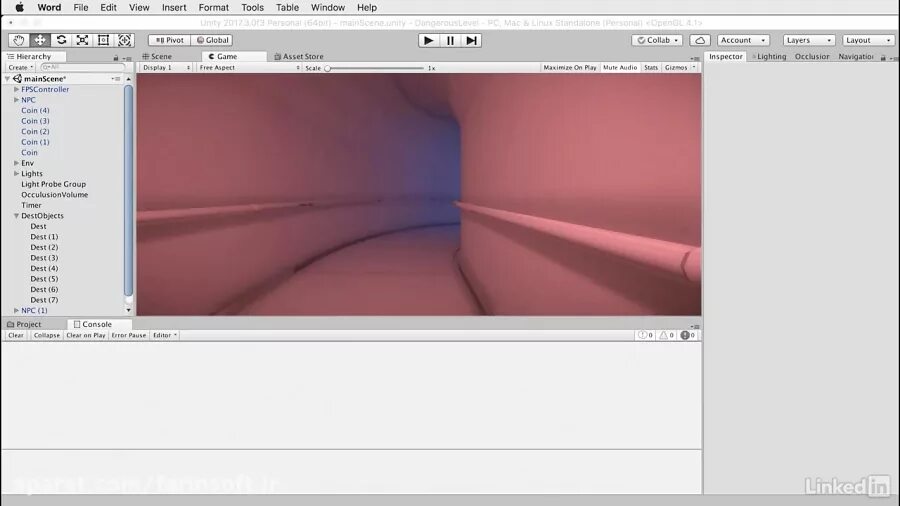Toggle the Stats overlay
This screenshot has height=506, width=900.
coord(651,68)
